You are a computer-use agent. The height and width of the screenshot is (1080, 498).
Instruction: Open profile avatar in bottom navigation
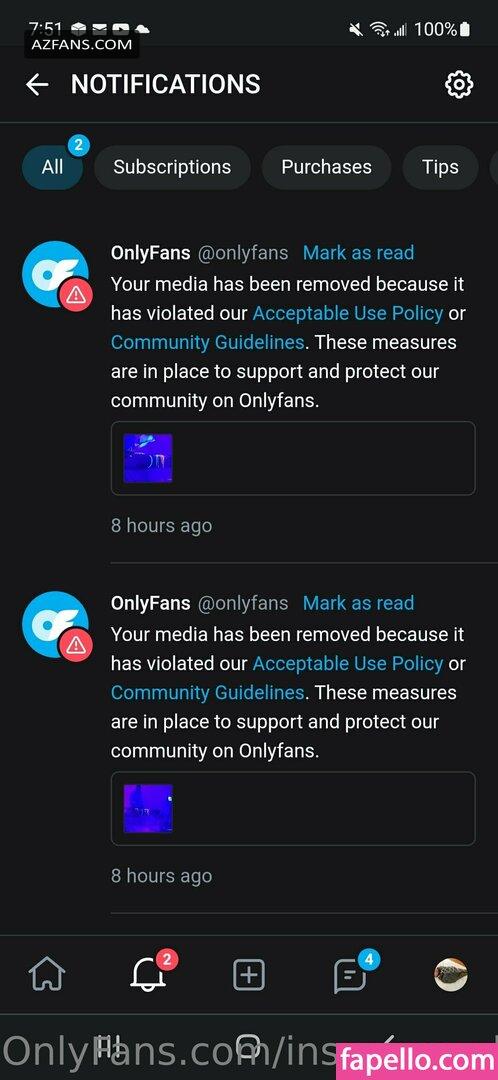coord(451,975)
